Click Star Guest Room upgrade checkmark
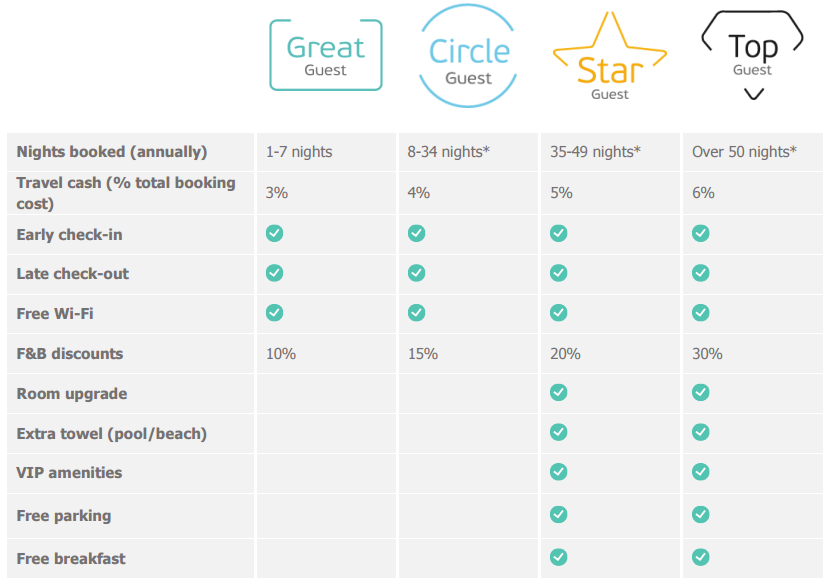Viewport: 830px width, 588px height. (558, 393)
